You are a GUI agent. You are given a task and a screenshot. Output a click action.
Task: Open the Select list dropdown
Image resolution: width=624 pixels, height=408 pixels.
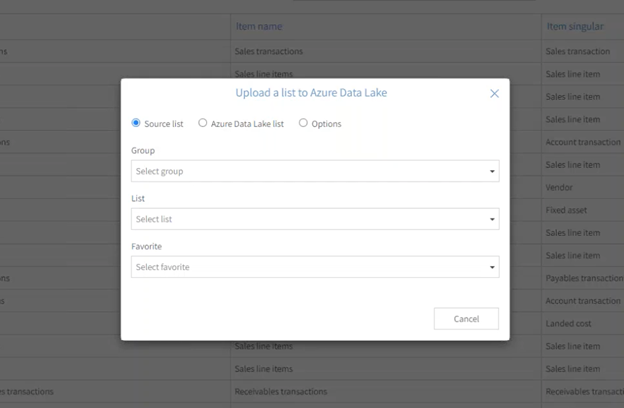pos(315,219)
